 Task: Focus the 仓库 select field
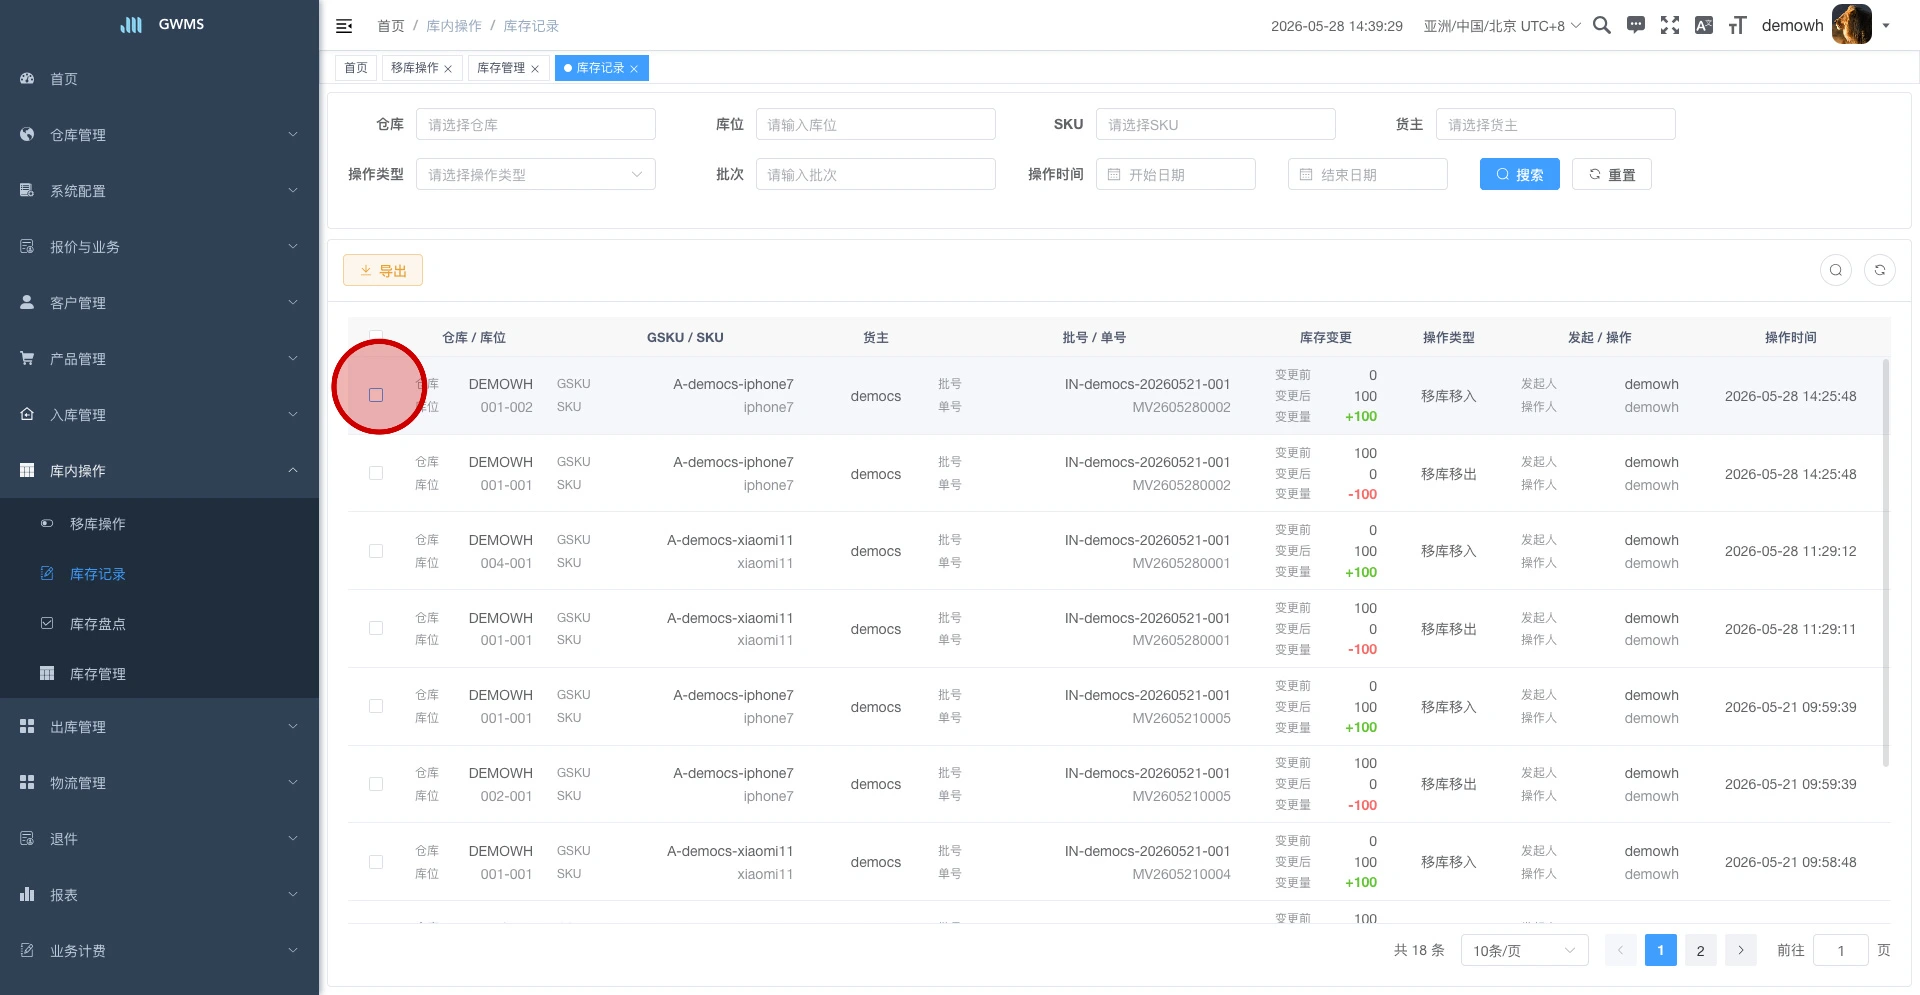point(536,124)
